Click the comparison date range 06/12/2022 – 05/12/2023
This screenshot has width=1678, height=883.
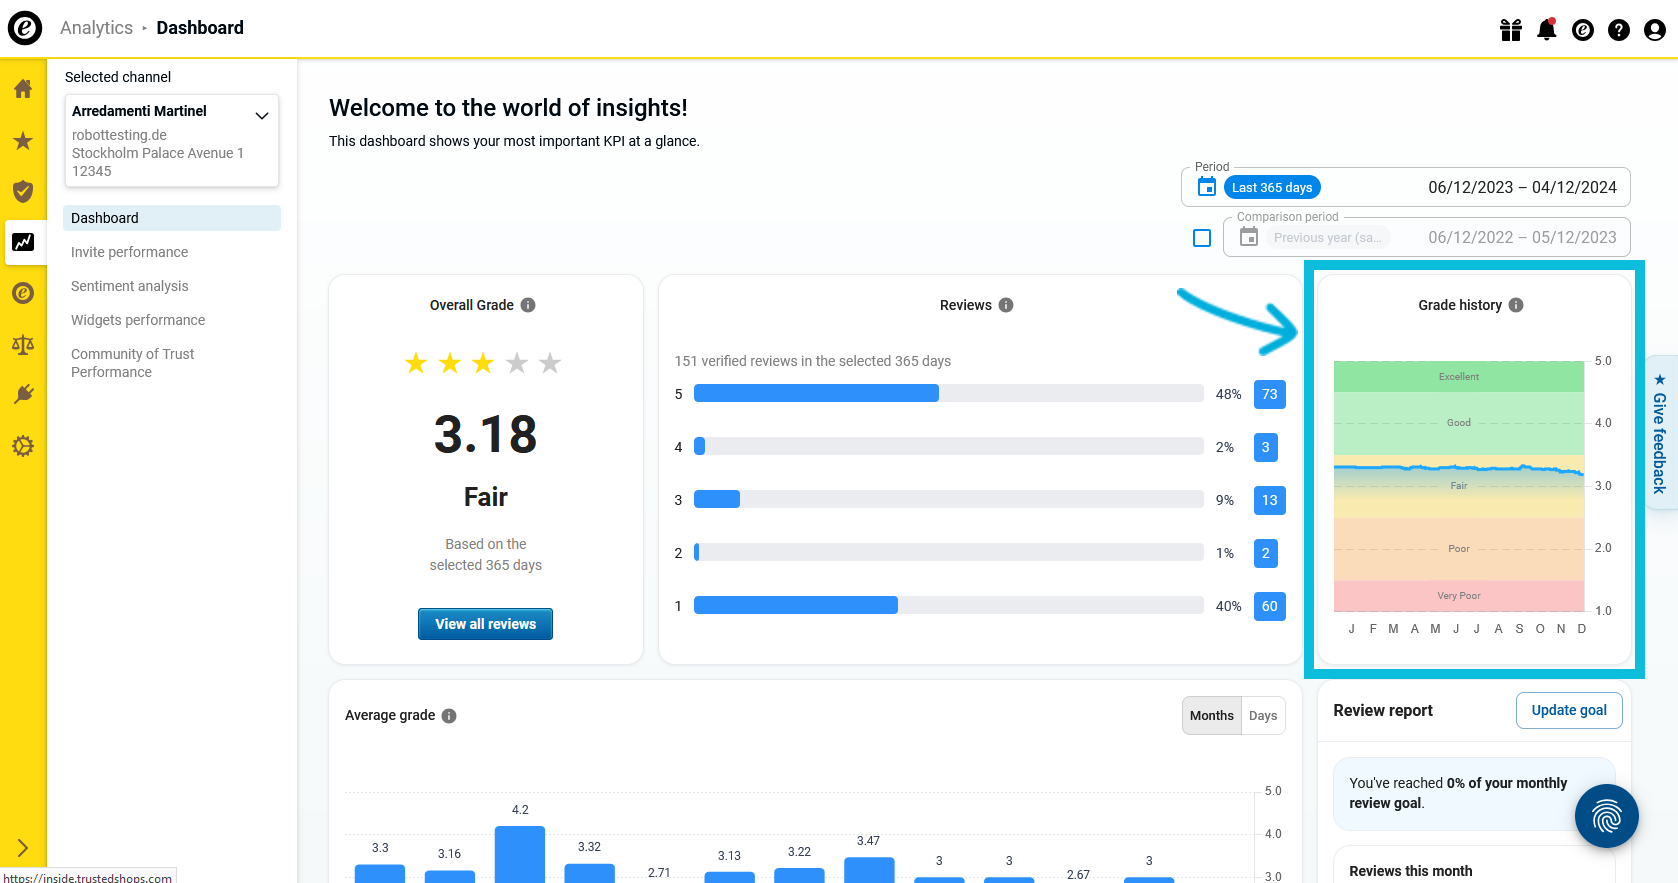(1522, 237)
